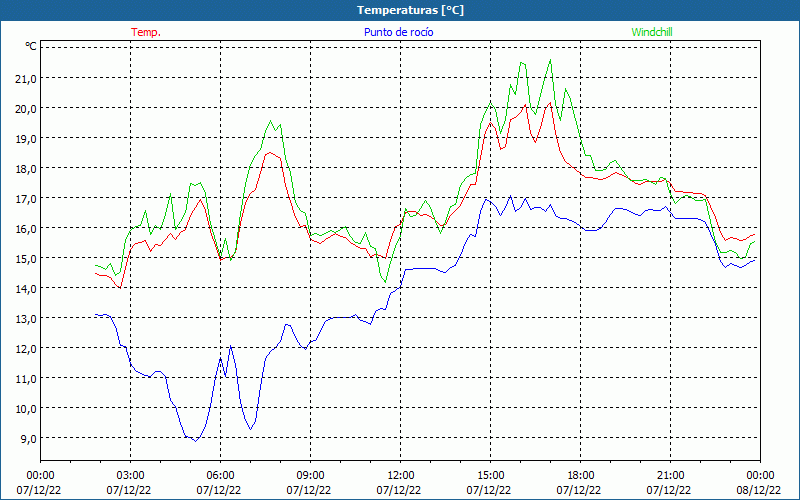Click the '17,0' y-axis value
Screen dimensions: 800x500
[27, 198]
